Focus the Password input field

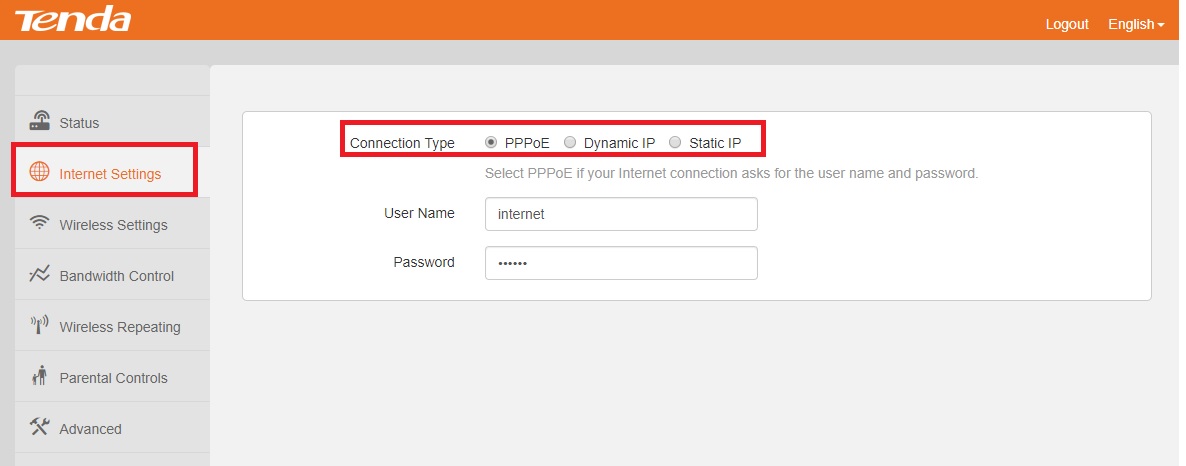[x=621, y=263]
